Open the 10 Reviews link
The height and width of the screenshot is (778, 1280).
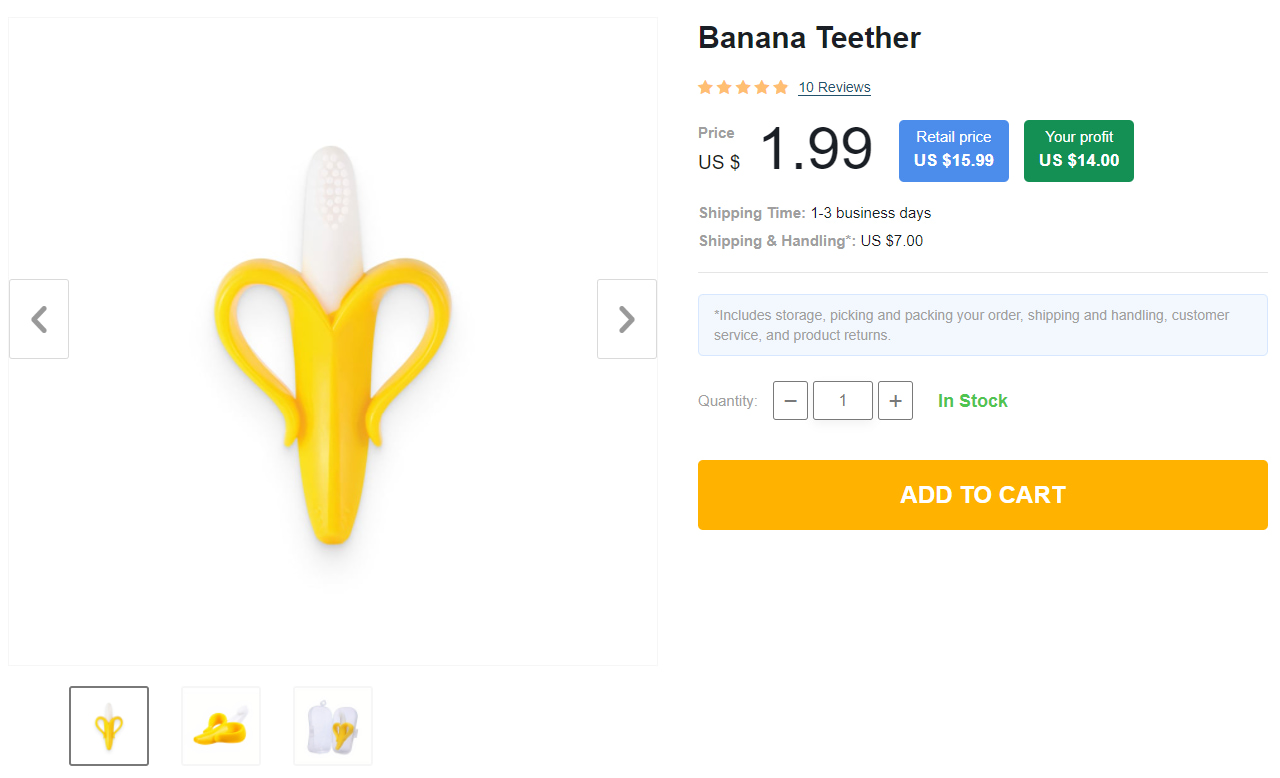tap(834, 87)
